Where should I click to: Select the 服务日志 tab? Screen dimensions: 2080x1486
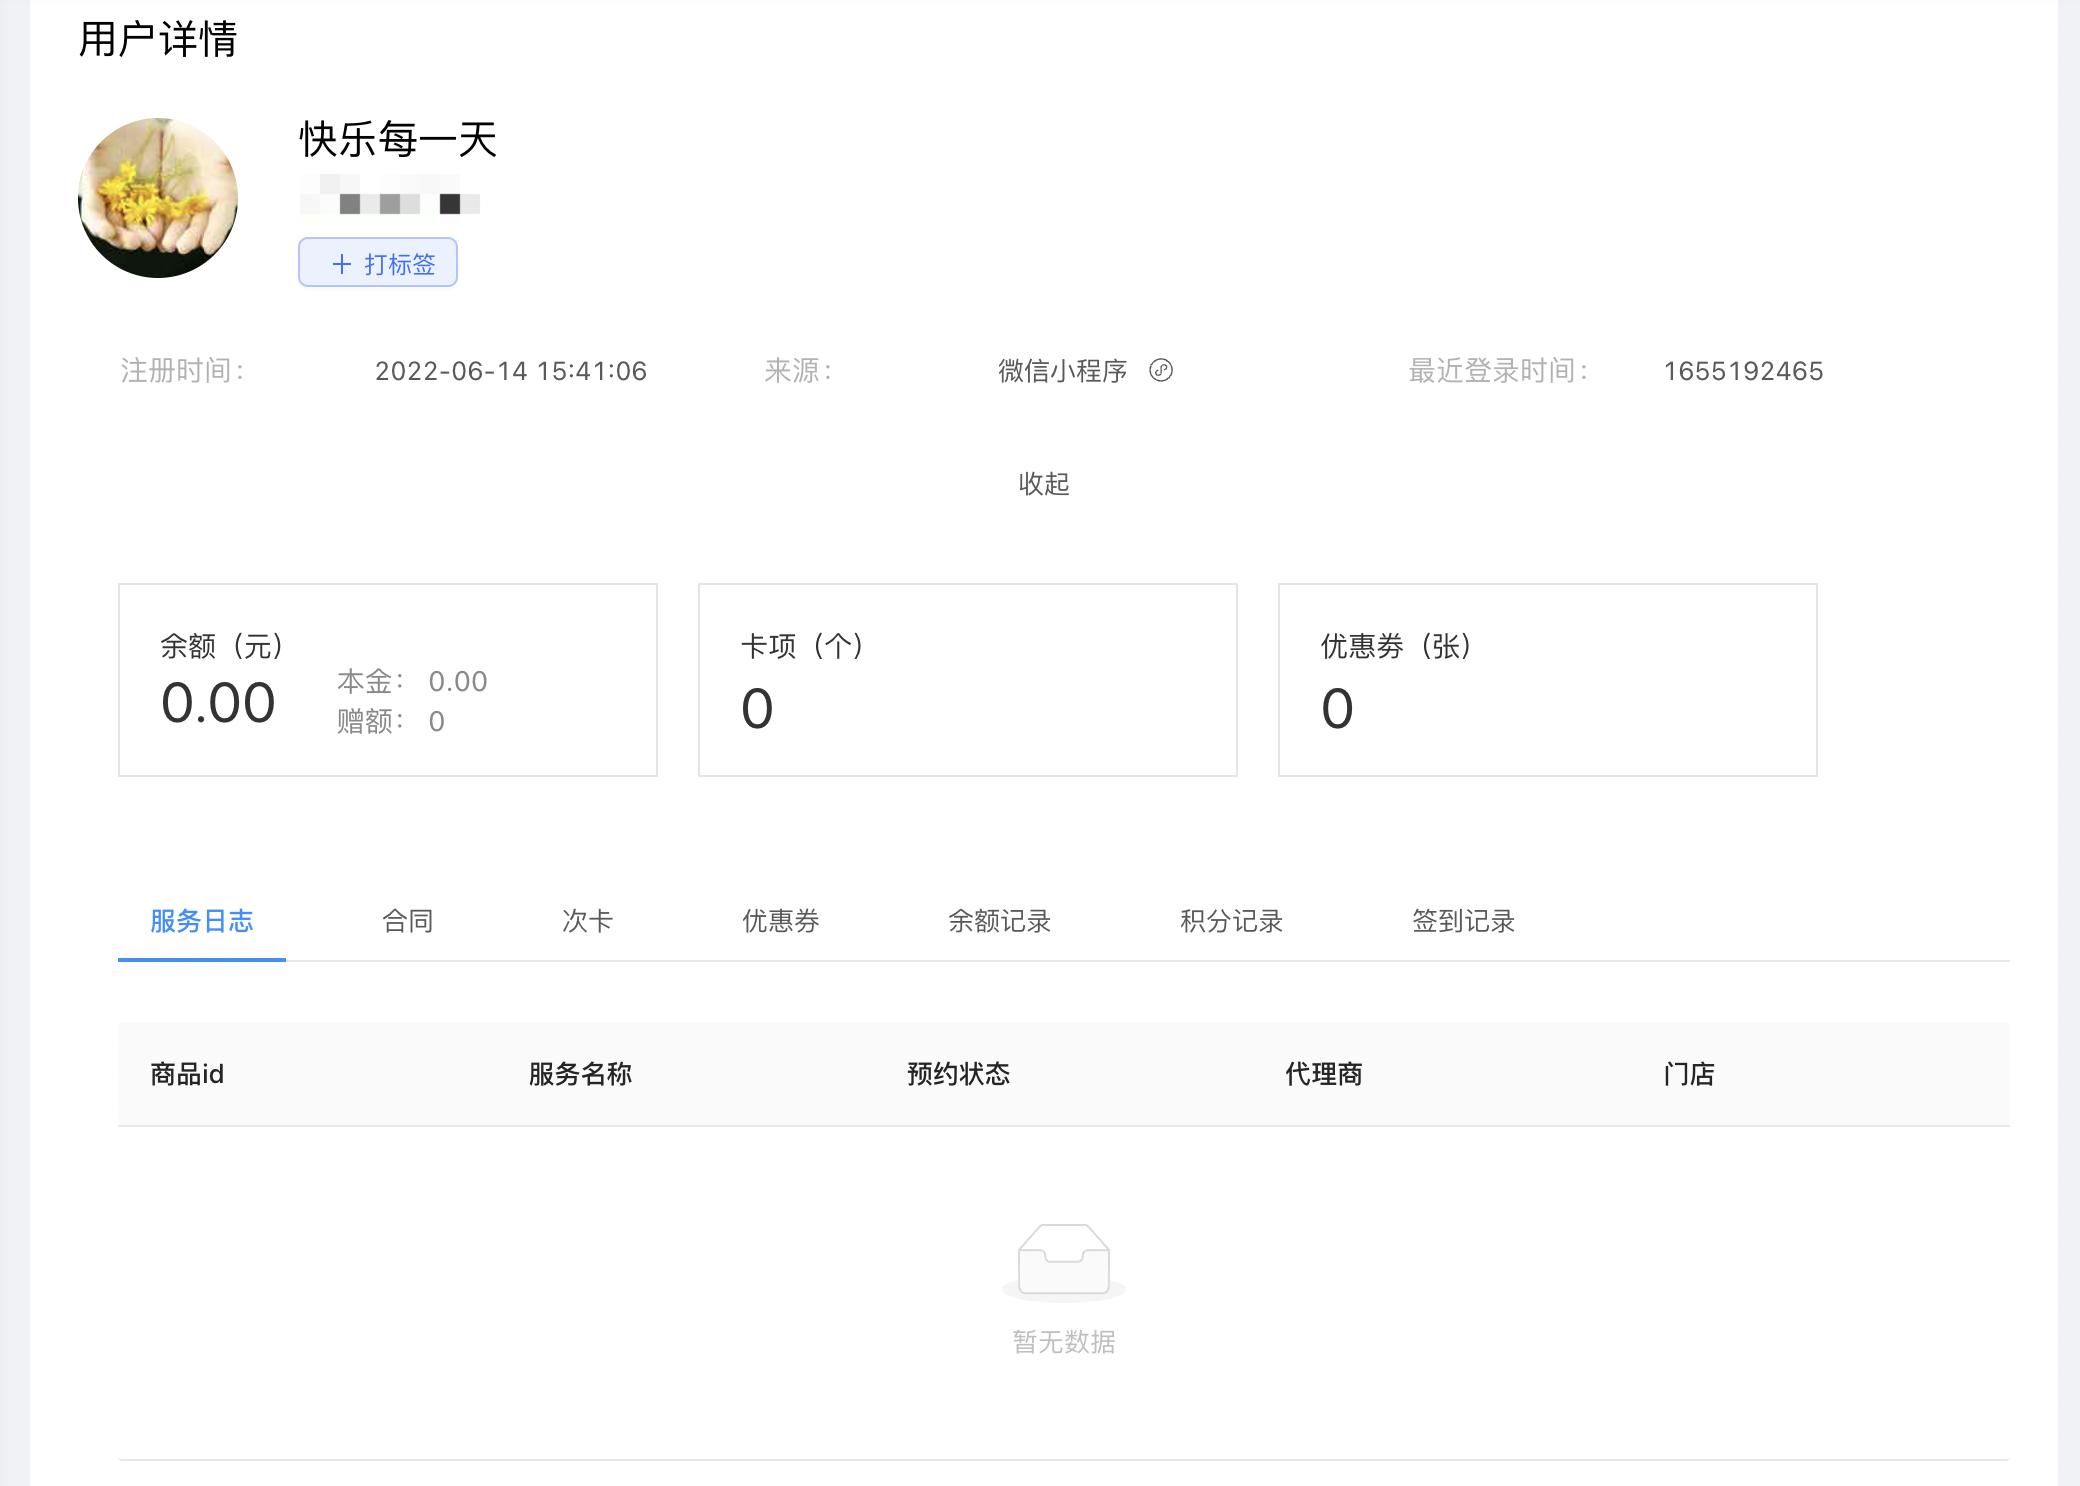pyautogui.click(x=201, y=921)
